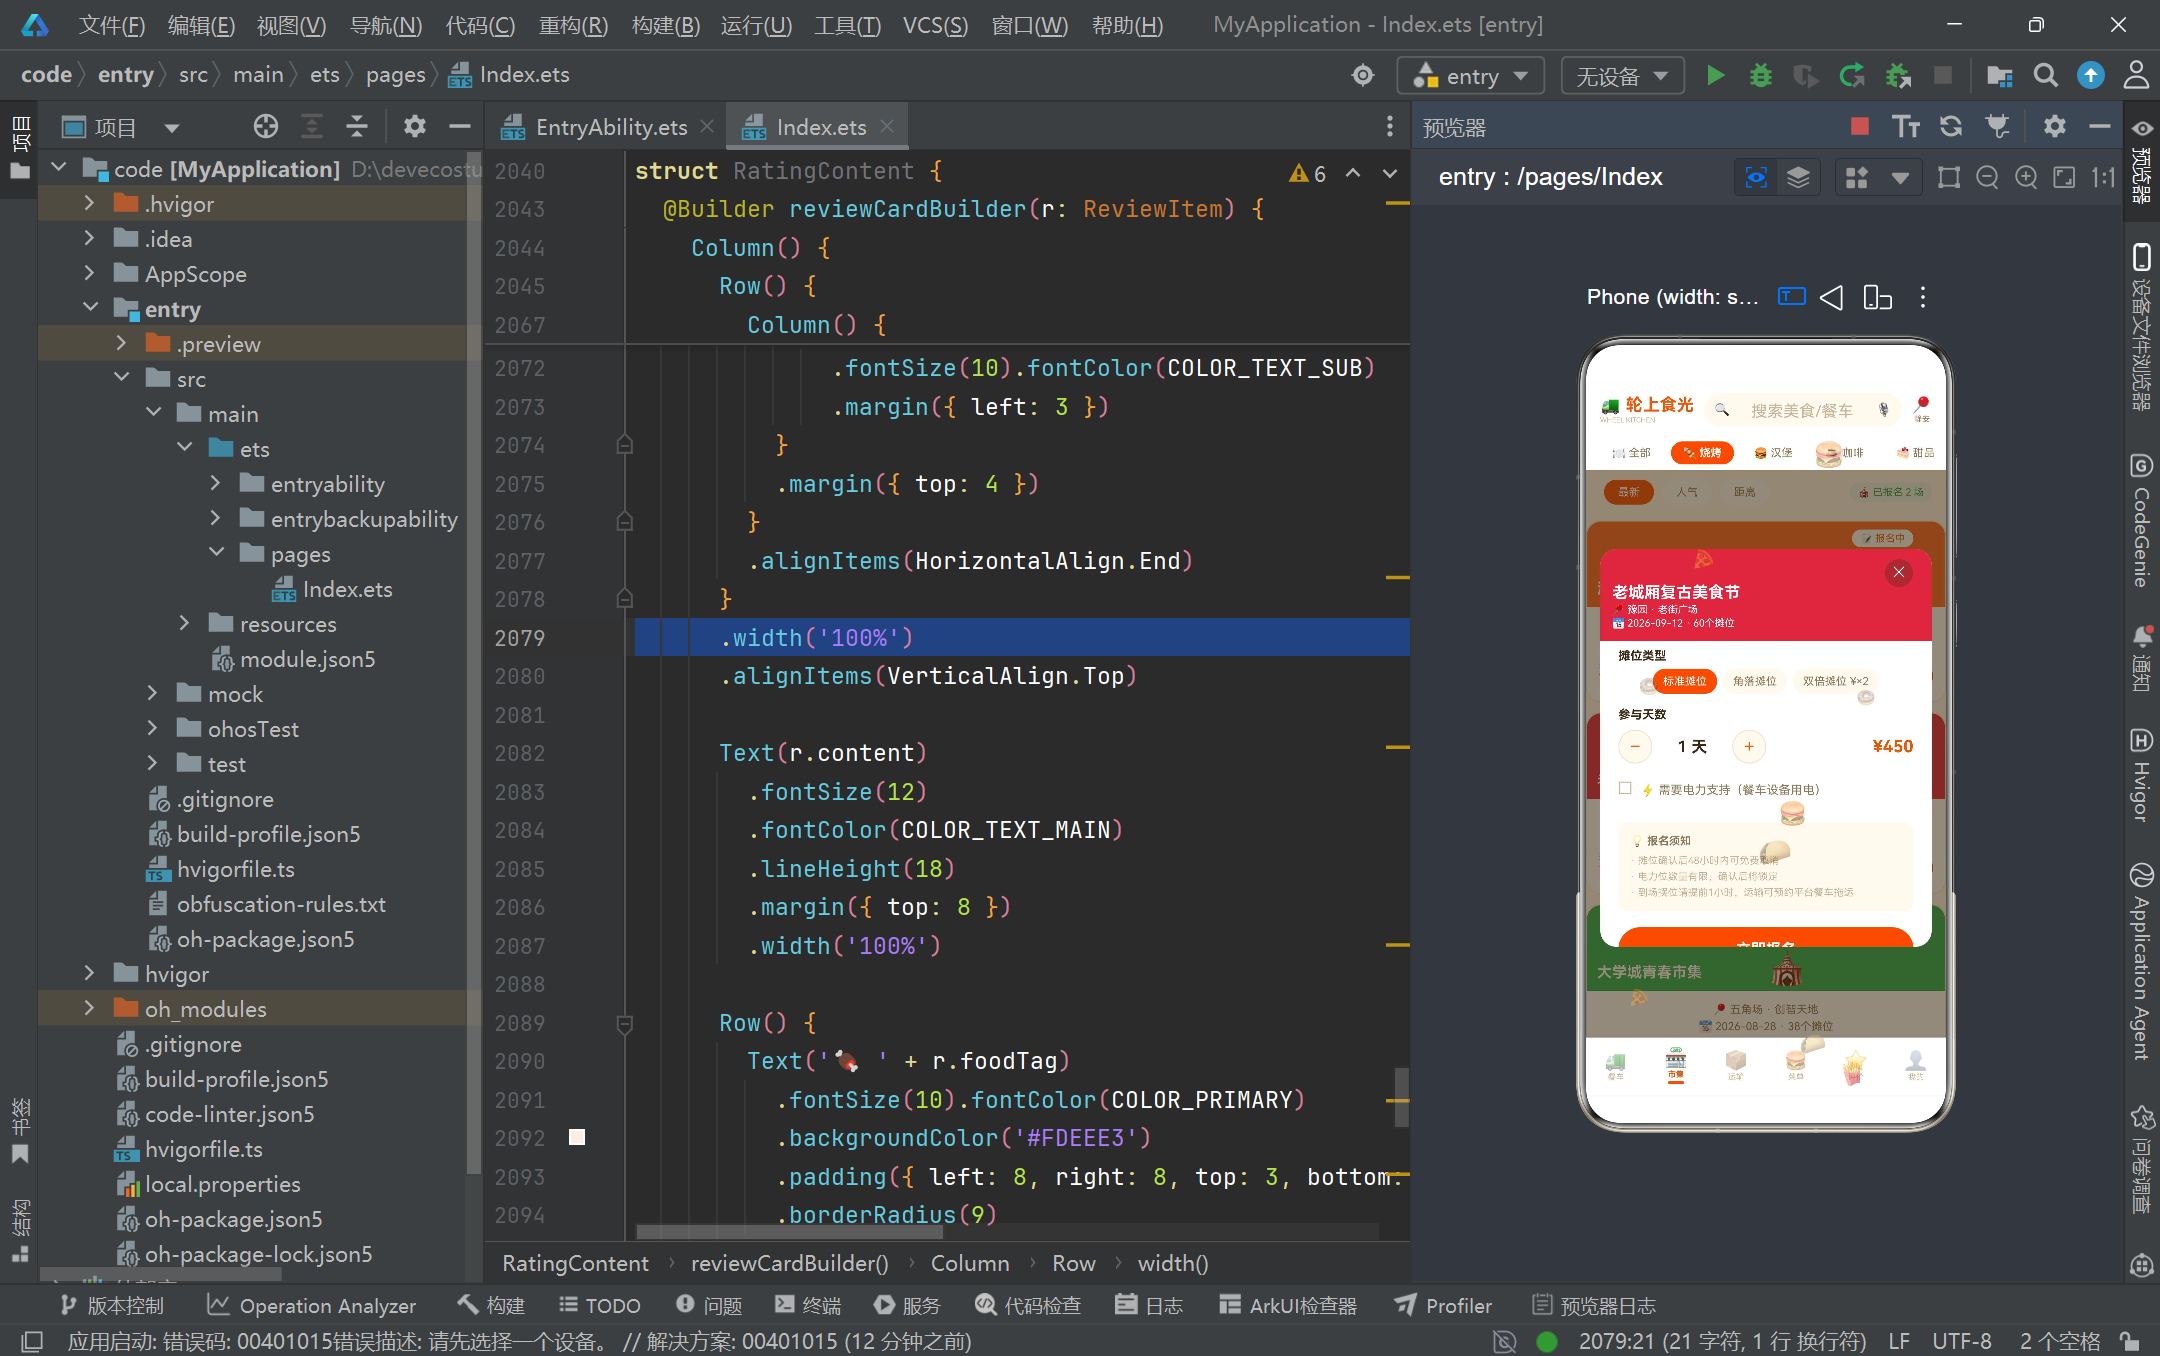Fit preview to window icon

coord(2064,177)
